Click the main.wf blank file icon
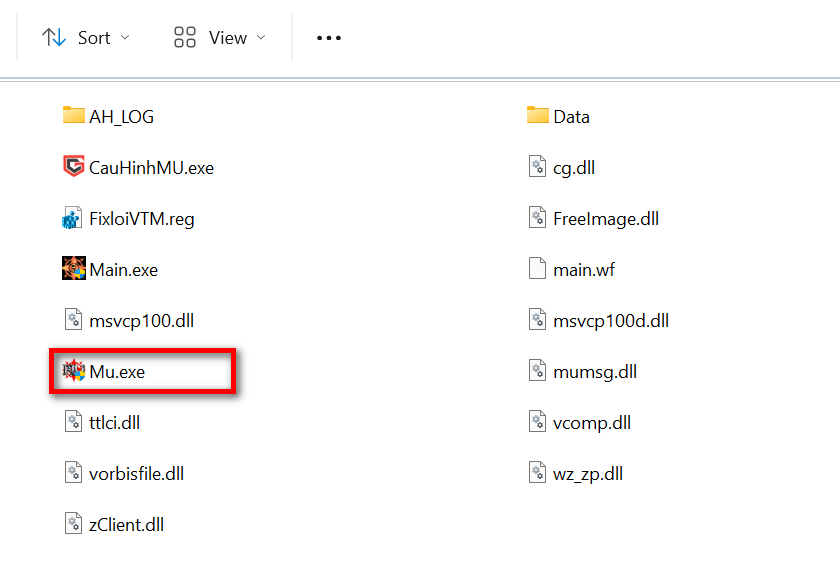 click(538, 269)
